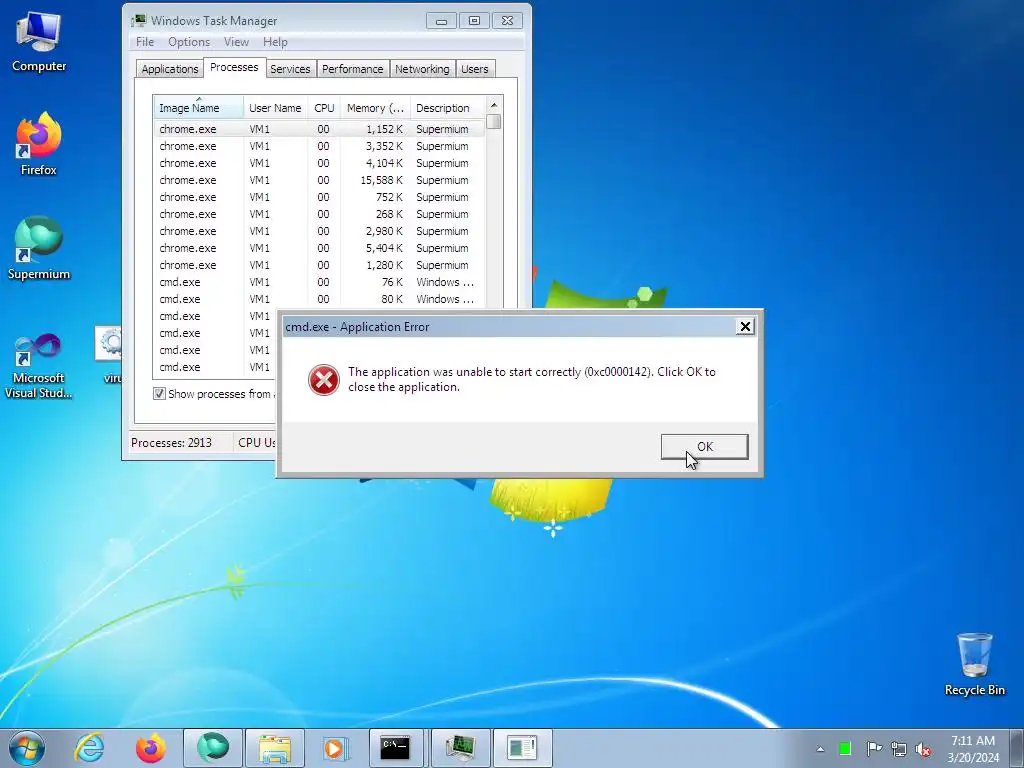
Task: Select the Processes tab
Action: (x=234, y=67)
